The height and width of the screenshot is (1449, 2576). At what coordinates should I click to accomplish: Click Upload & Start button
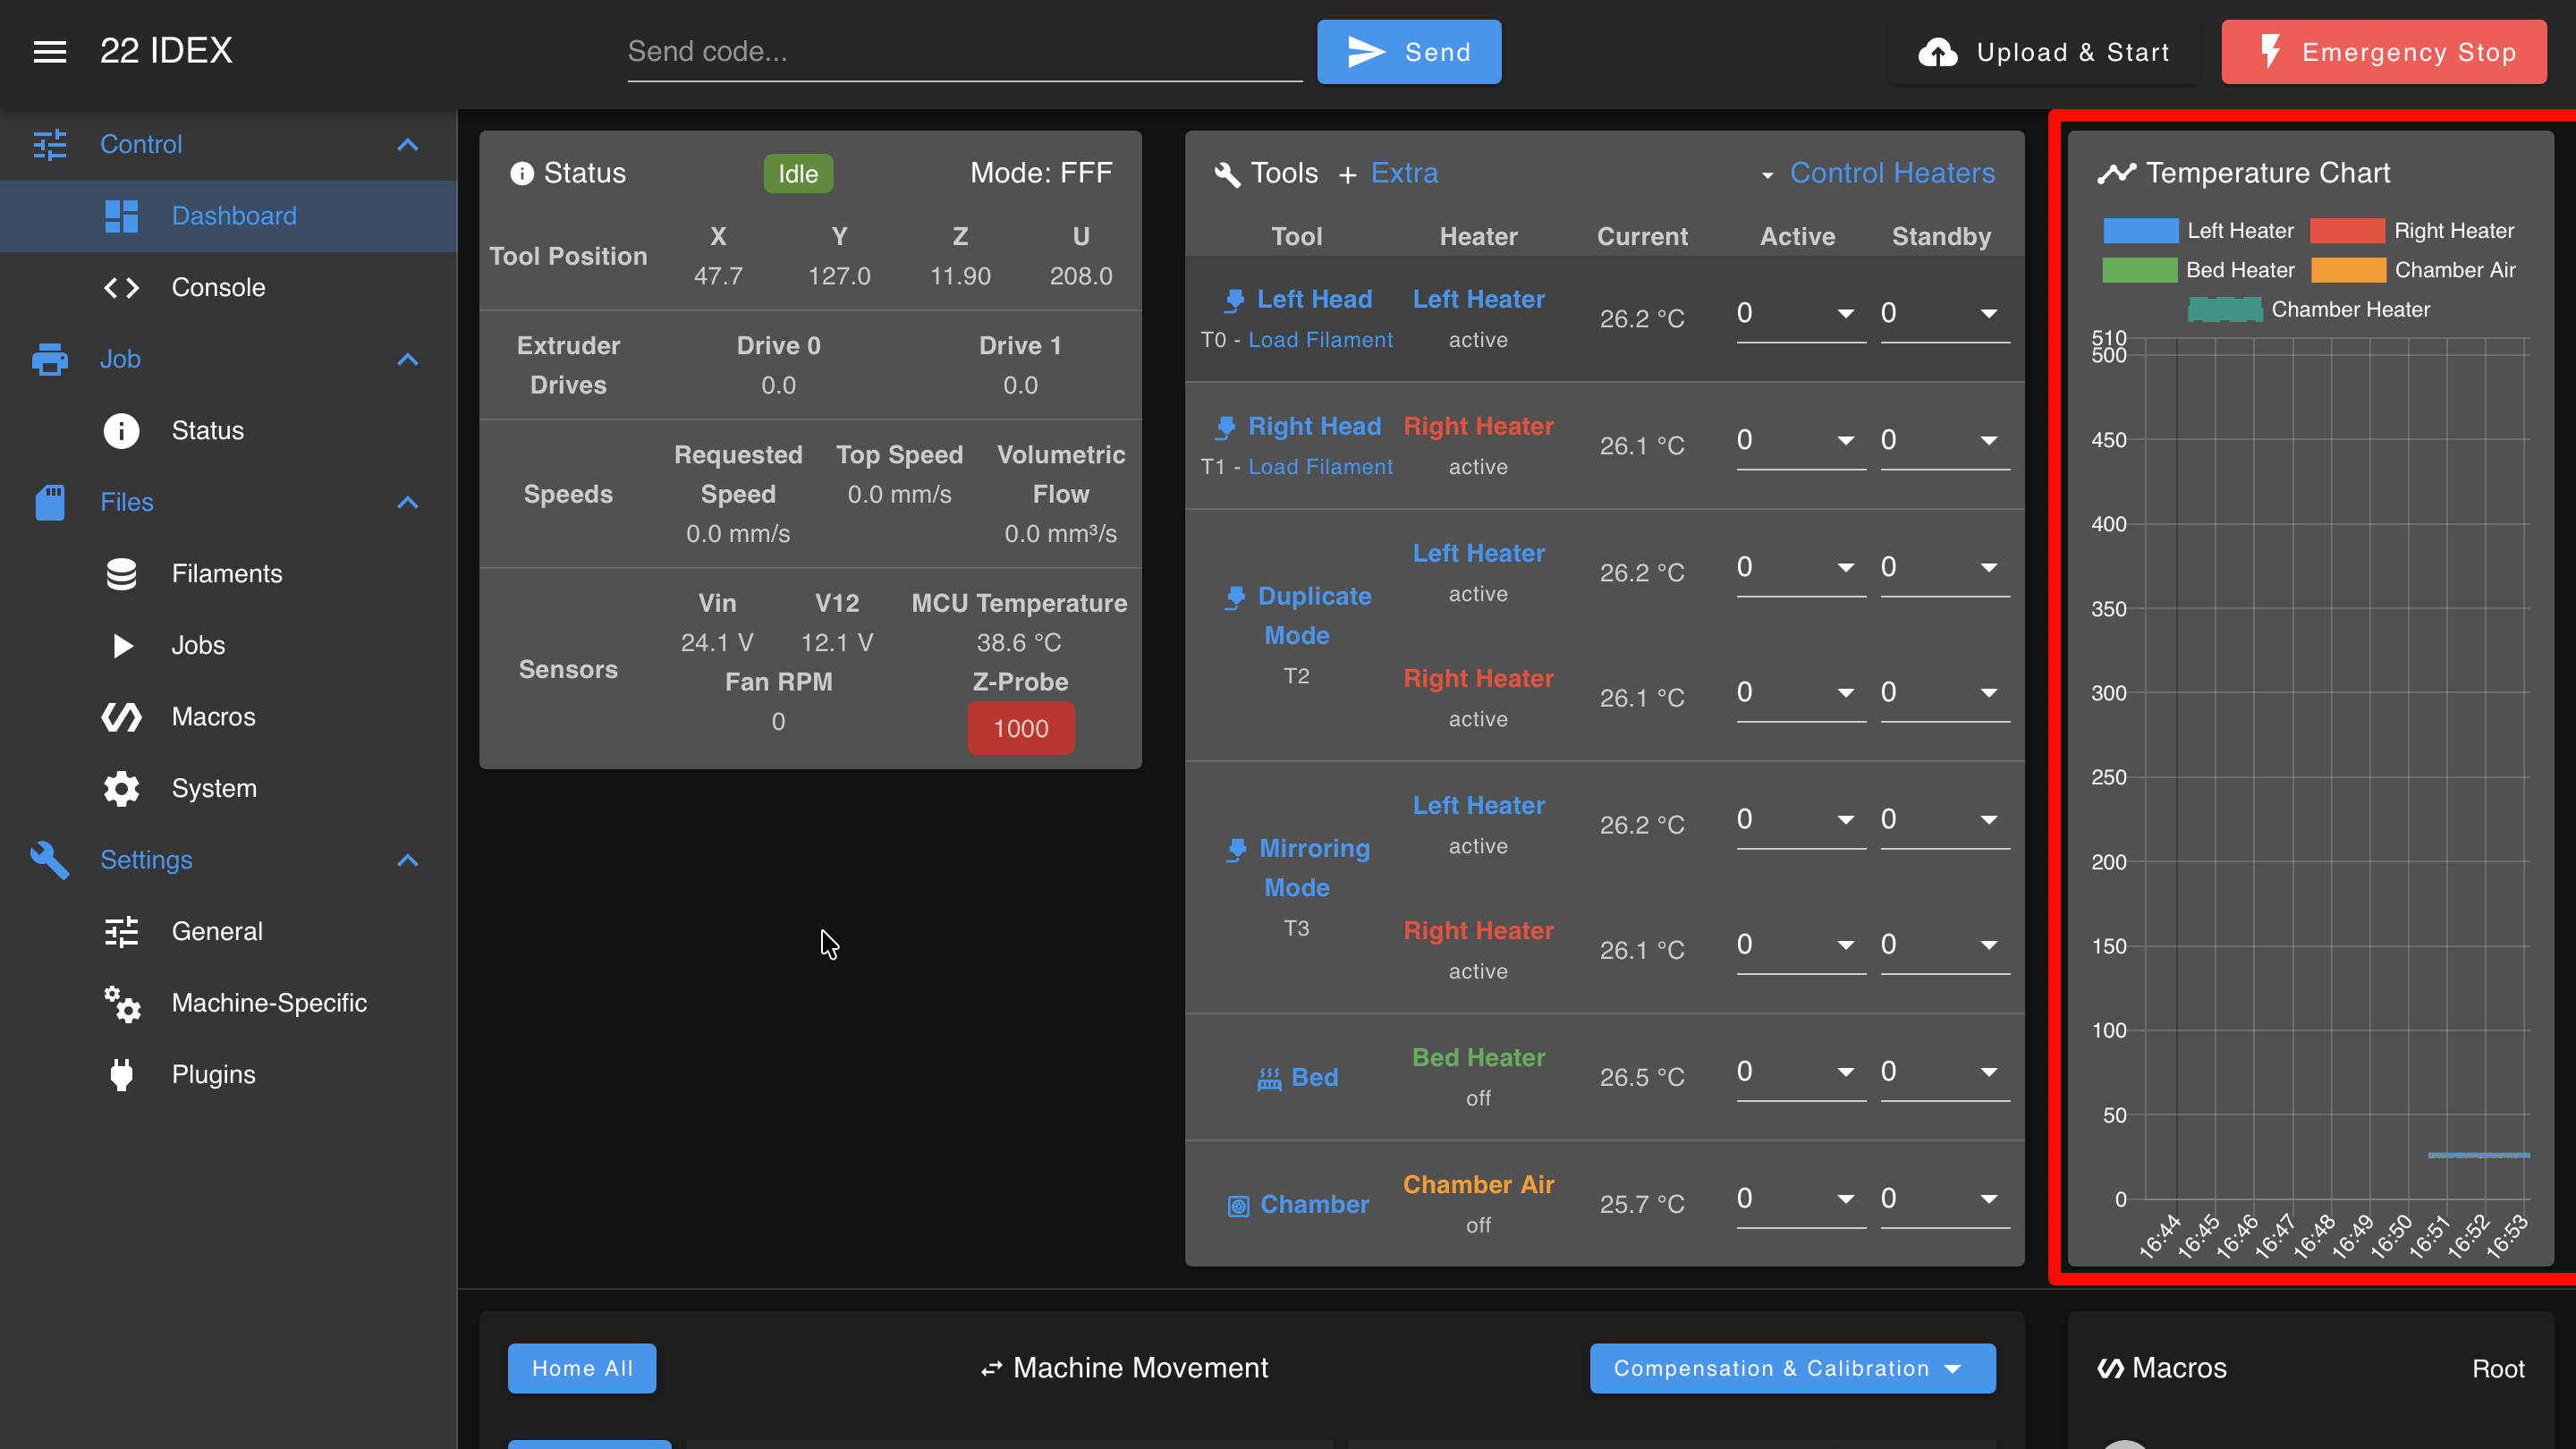point(2043,52)
